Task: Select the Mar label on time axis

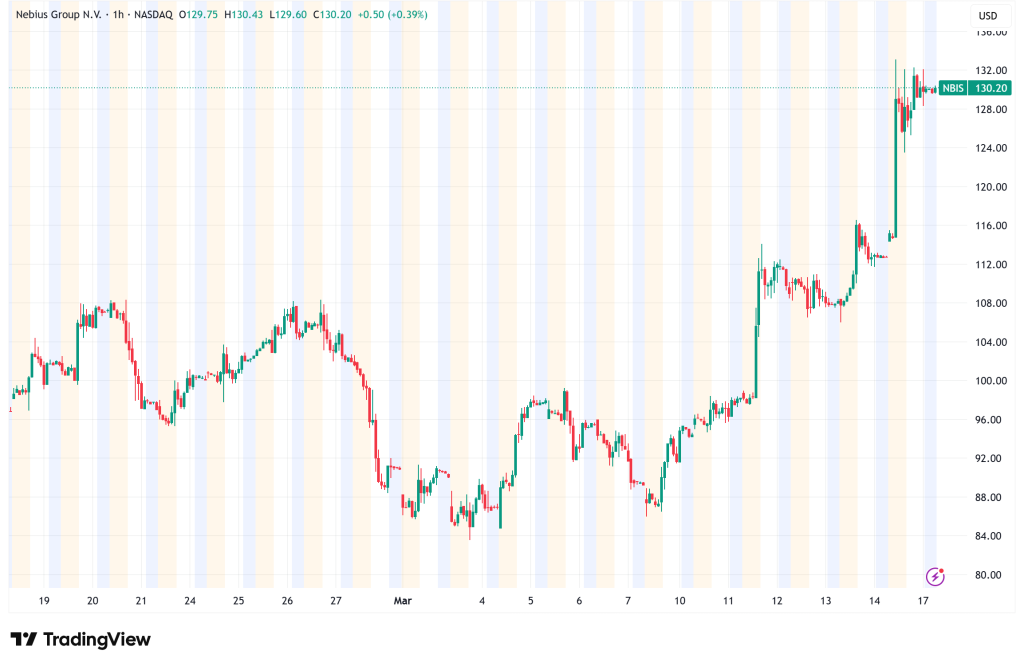Action: [399, 601]
